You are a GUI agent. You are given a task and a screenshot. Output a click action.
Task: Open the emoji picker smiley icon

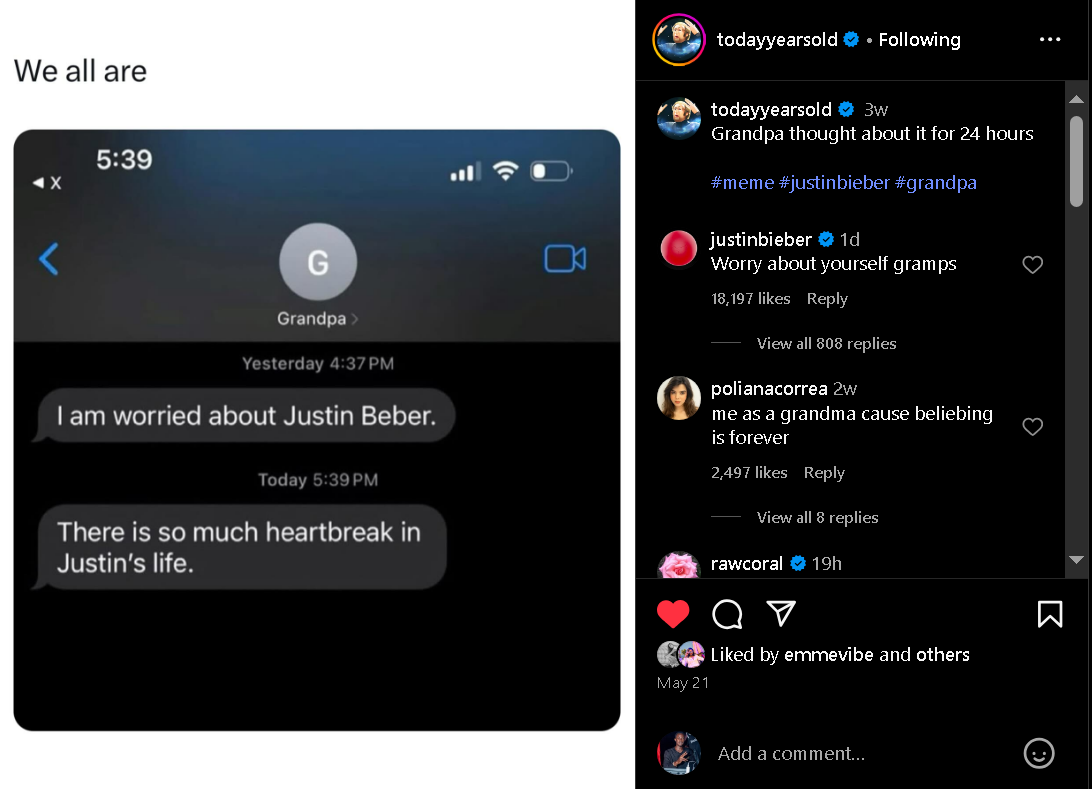pyautogui.click(x=1038, y=753)
